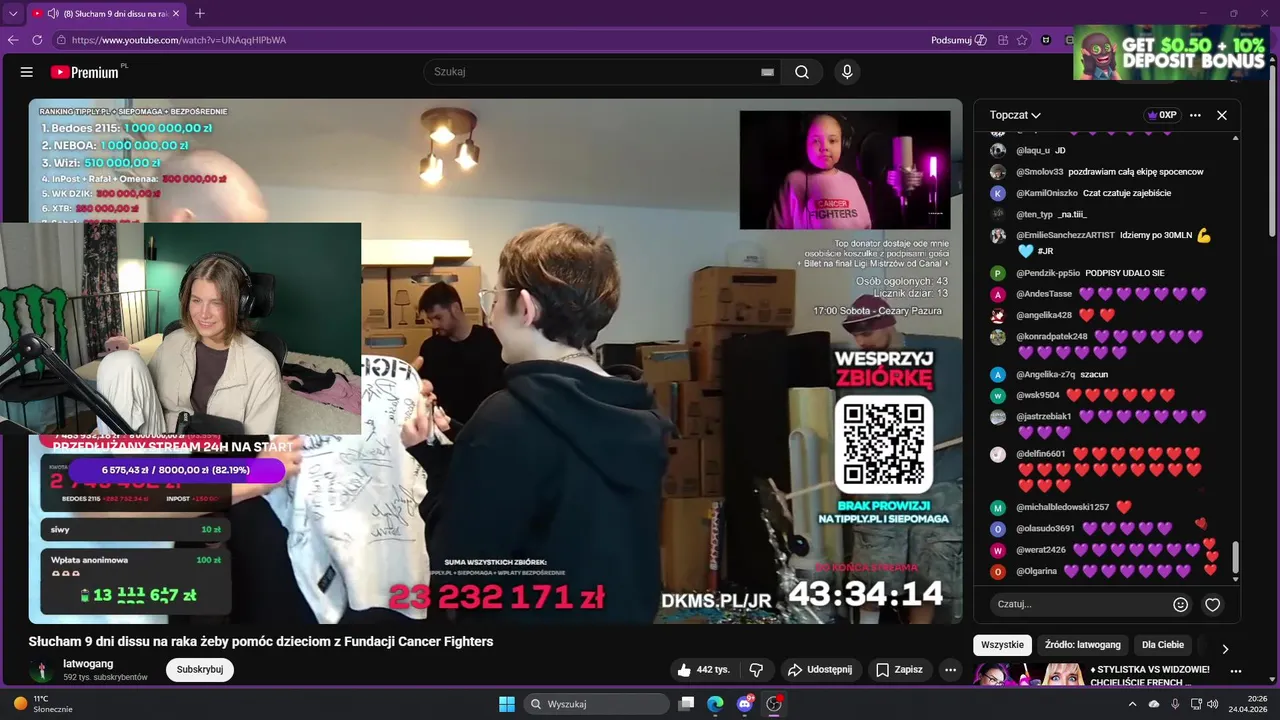Screen dimensions: 1280x720
Task: Expand hidden system tray icons chevron
Action: pyautogui.click(x=1132, y=704)
